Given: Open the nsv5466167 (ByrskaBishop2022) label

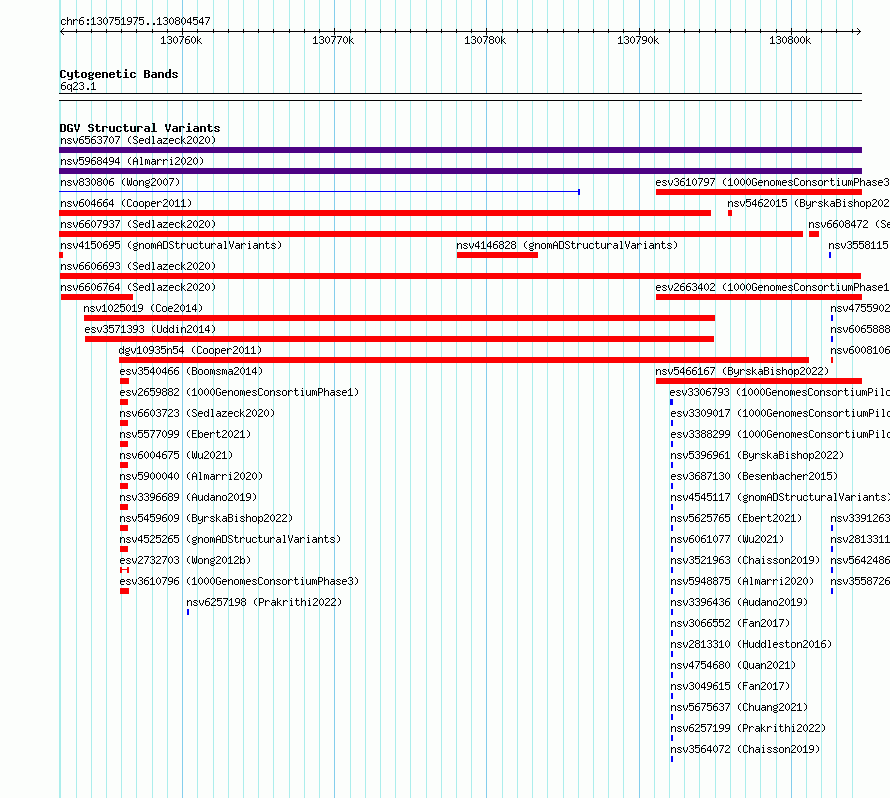Looking at the screenshot, I should point(742,371).
